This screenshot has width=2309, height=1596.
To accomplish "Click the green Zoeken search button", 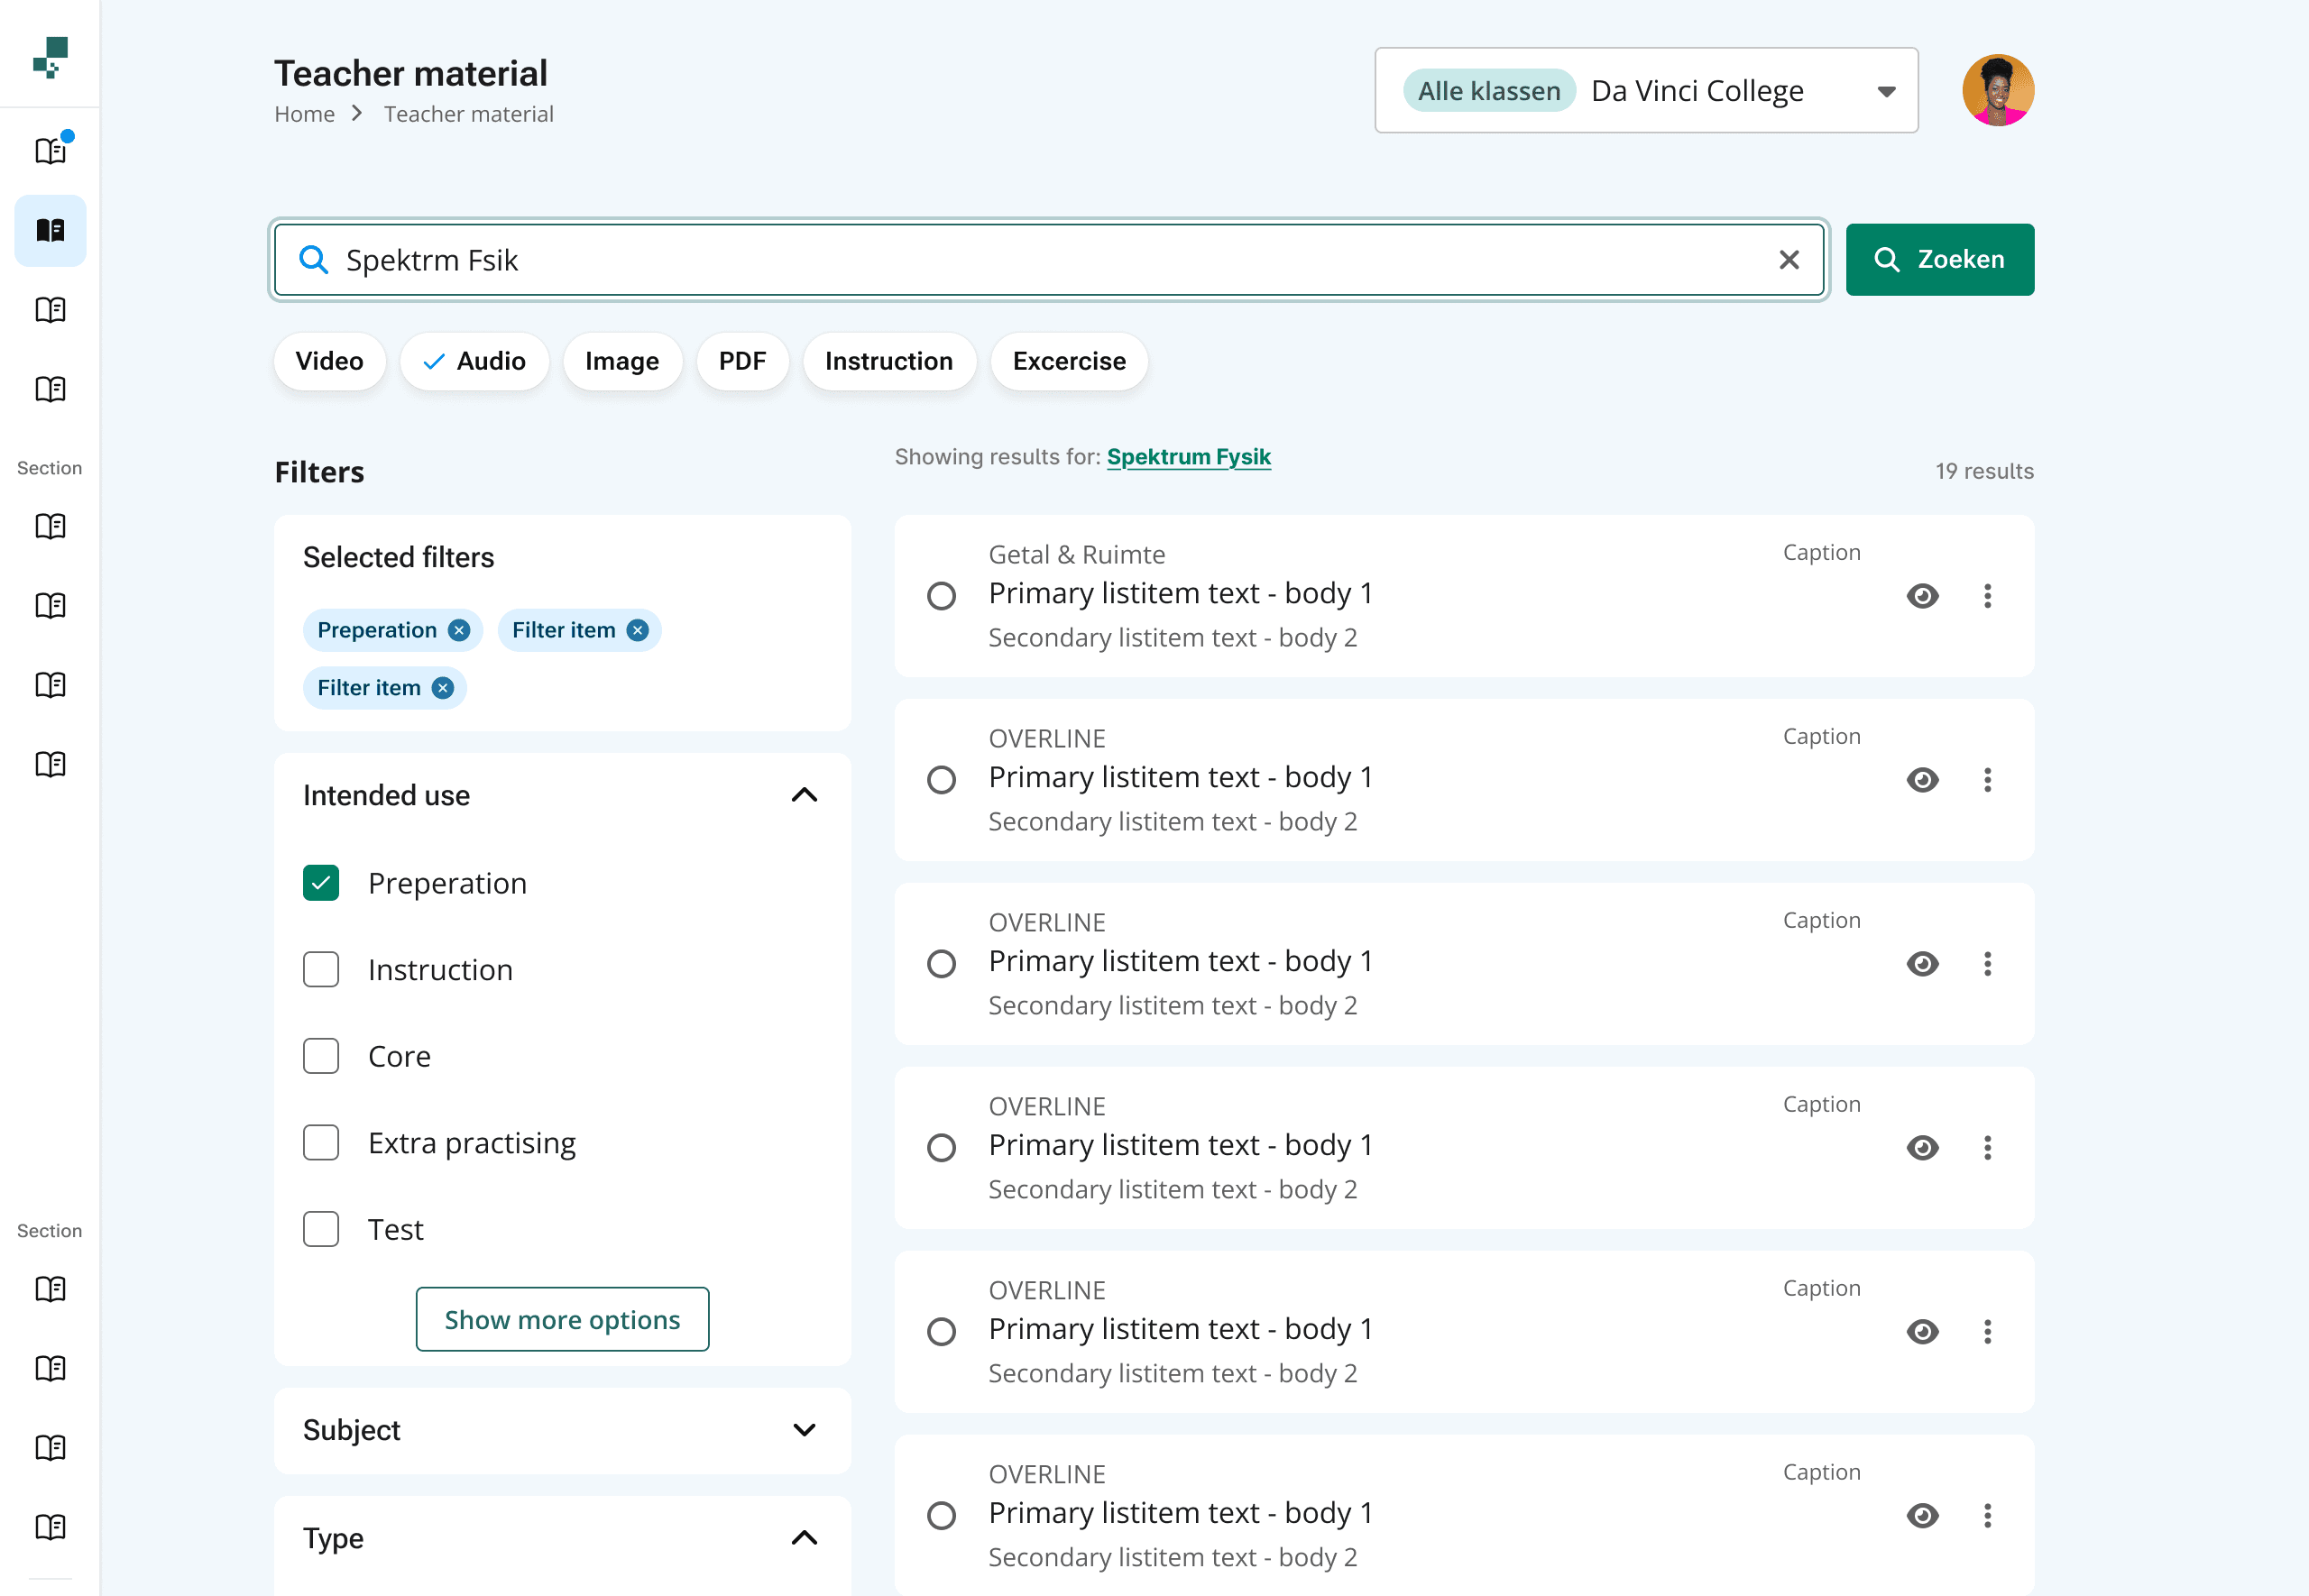I will point(1939,260).
